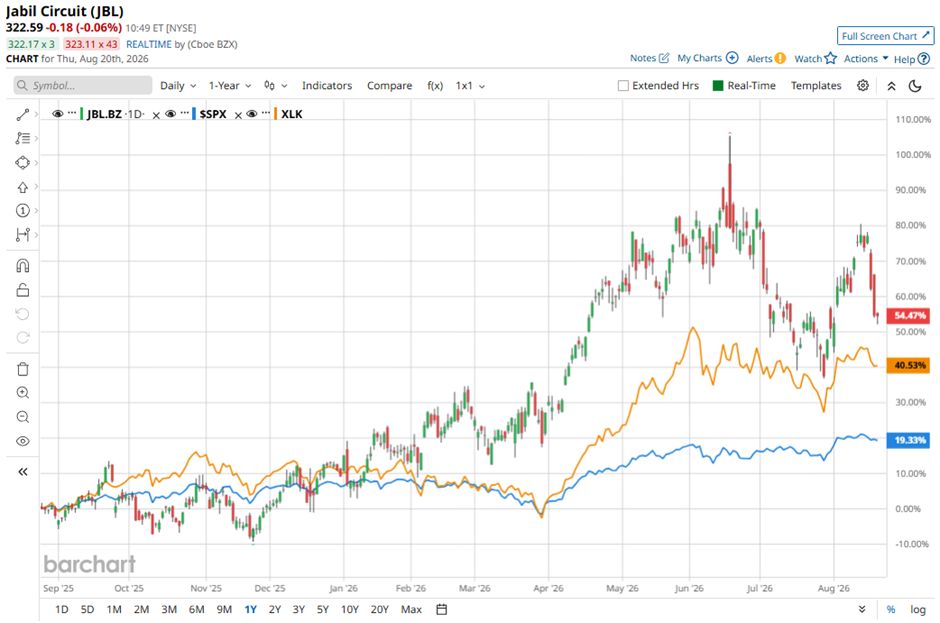Click the Alerts exclamation icon
This screenshot has width=940, height=623.
click(780, 58)
